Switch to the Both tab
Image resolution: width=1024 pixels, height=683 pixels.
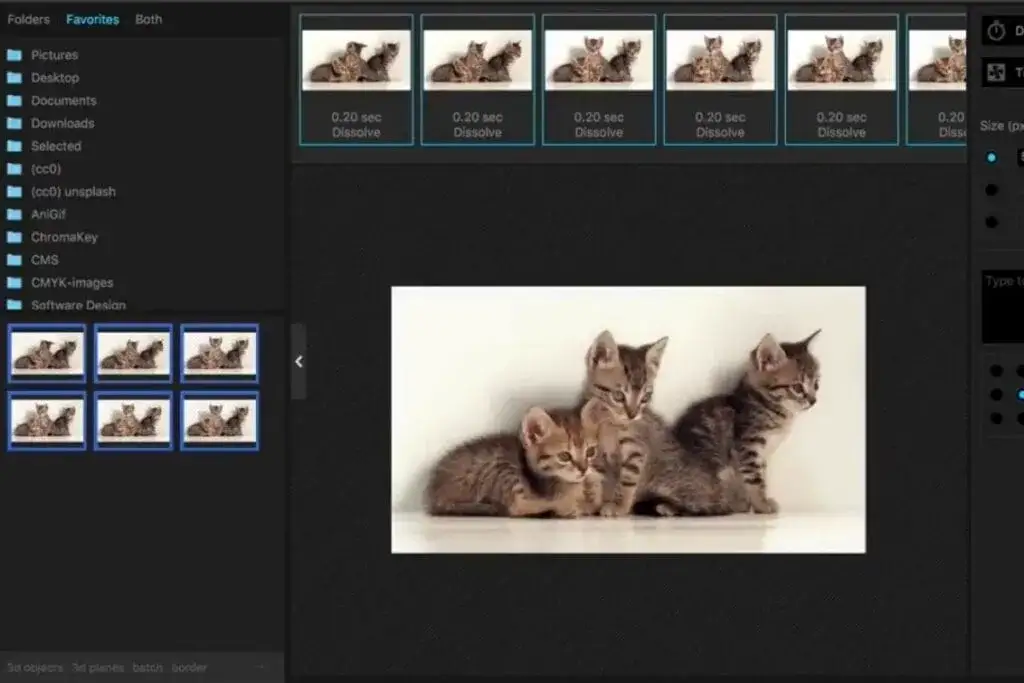tap(148, 19)
